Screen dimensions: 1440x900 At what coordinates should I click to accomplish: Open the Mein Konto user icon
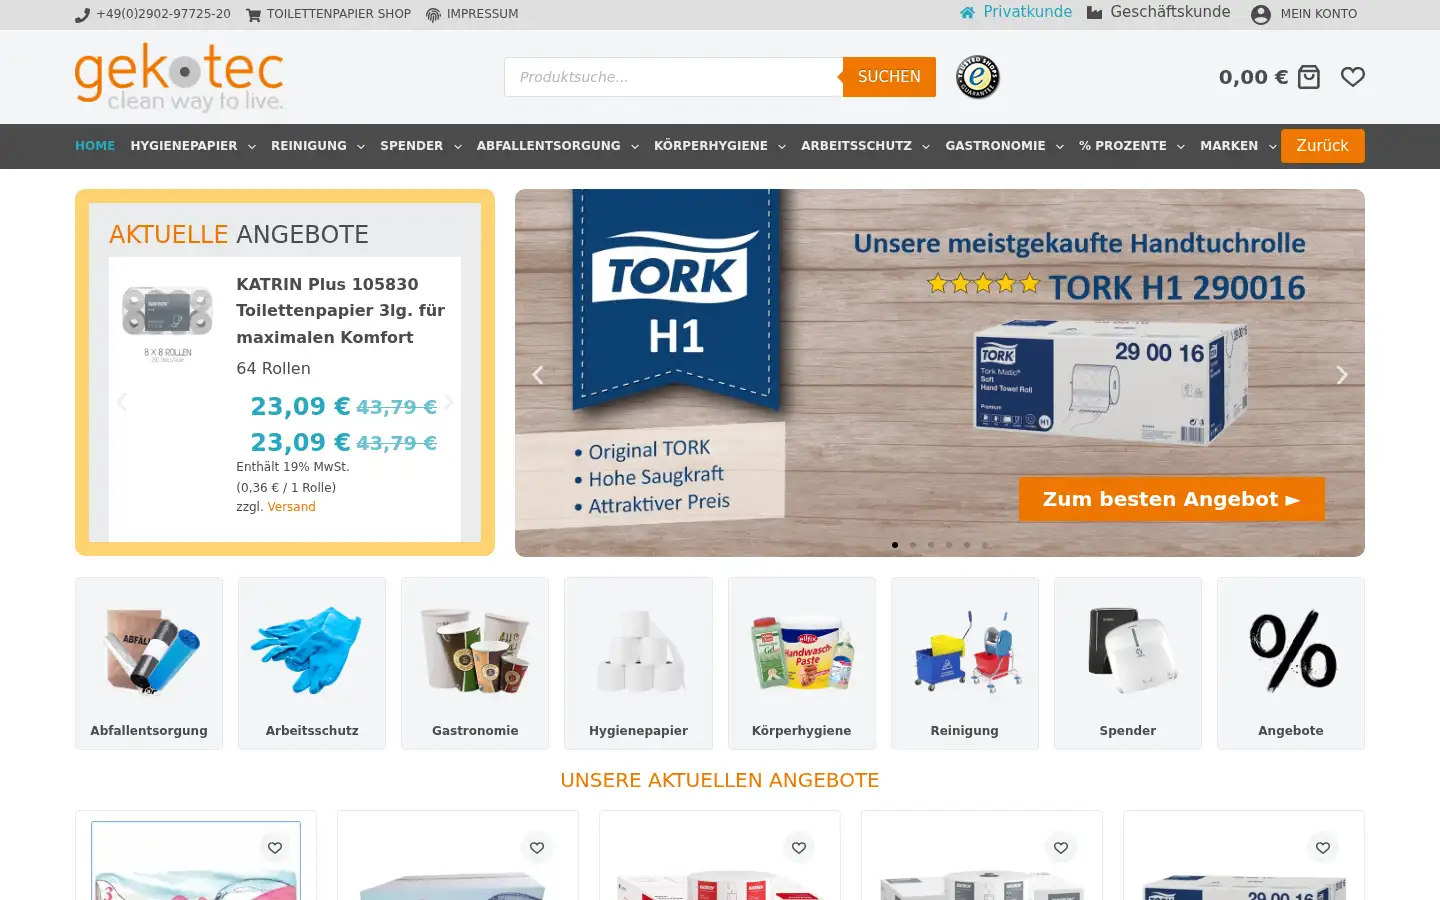click(1261, 15)
